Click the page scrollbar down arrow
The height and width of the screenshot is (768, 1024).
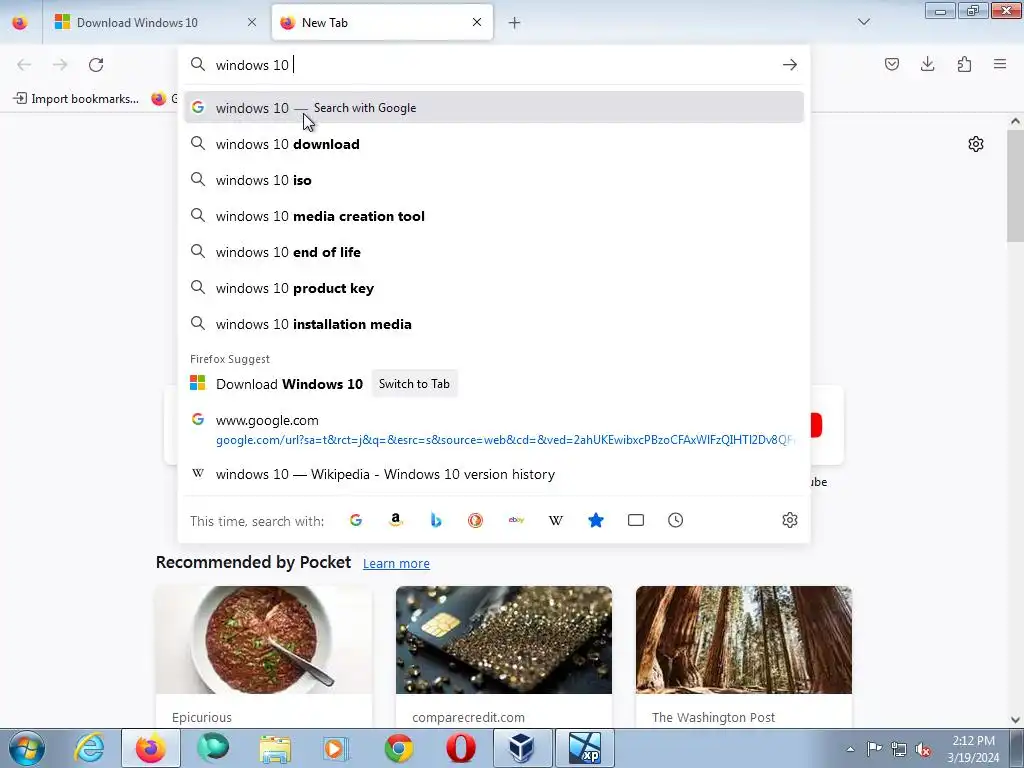pos(1015,720)
